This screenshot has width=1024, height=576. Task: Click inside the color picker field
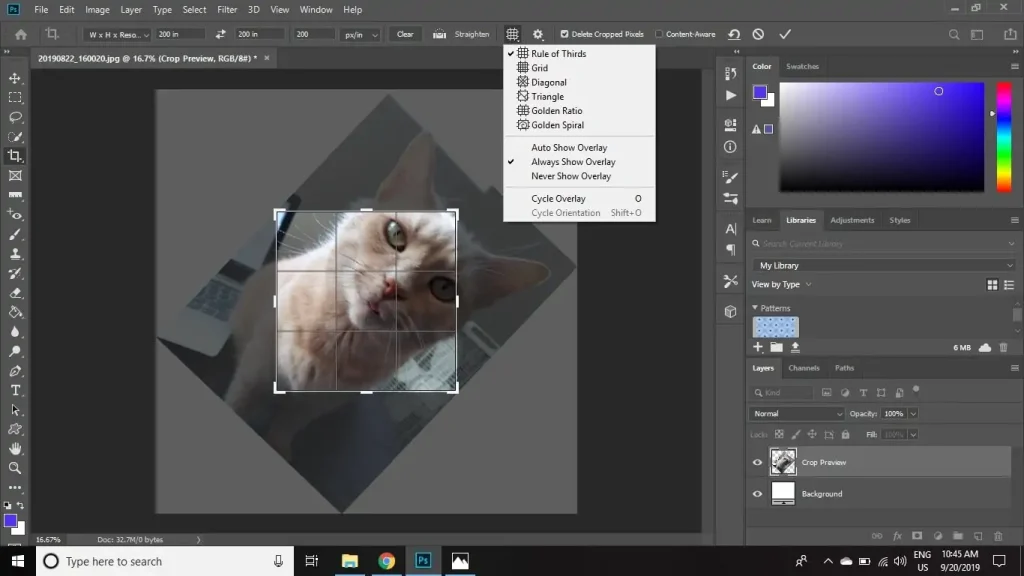[880, 135]
